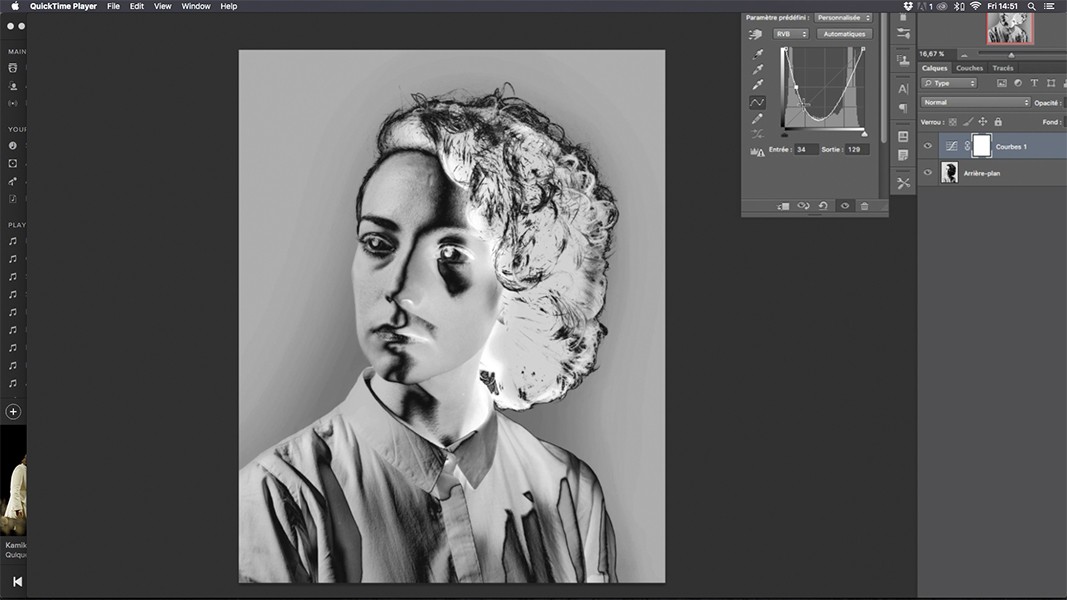The image size is (1067, 600).
Task: Select the Arrière-plan layer thumbnail
Action: click(949, 172)
